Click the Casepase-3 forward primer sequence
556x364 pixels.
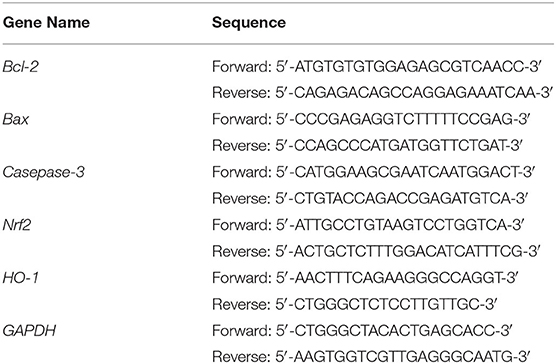(373, 172)
